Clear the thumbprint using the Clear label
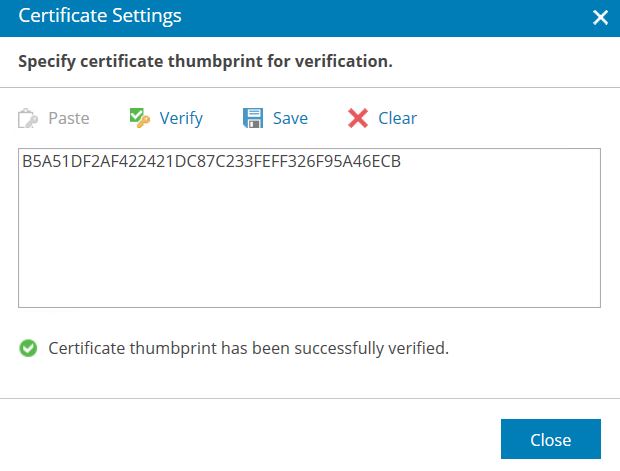 [397, 118]
